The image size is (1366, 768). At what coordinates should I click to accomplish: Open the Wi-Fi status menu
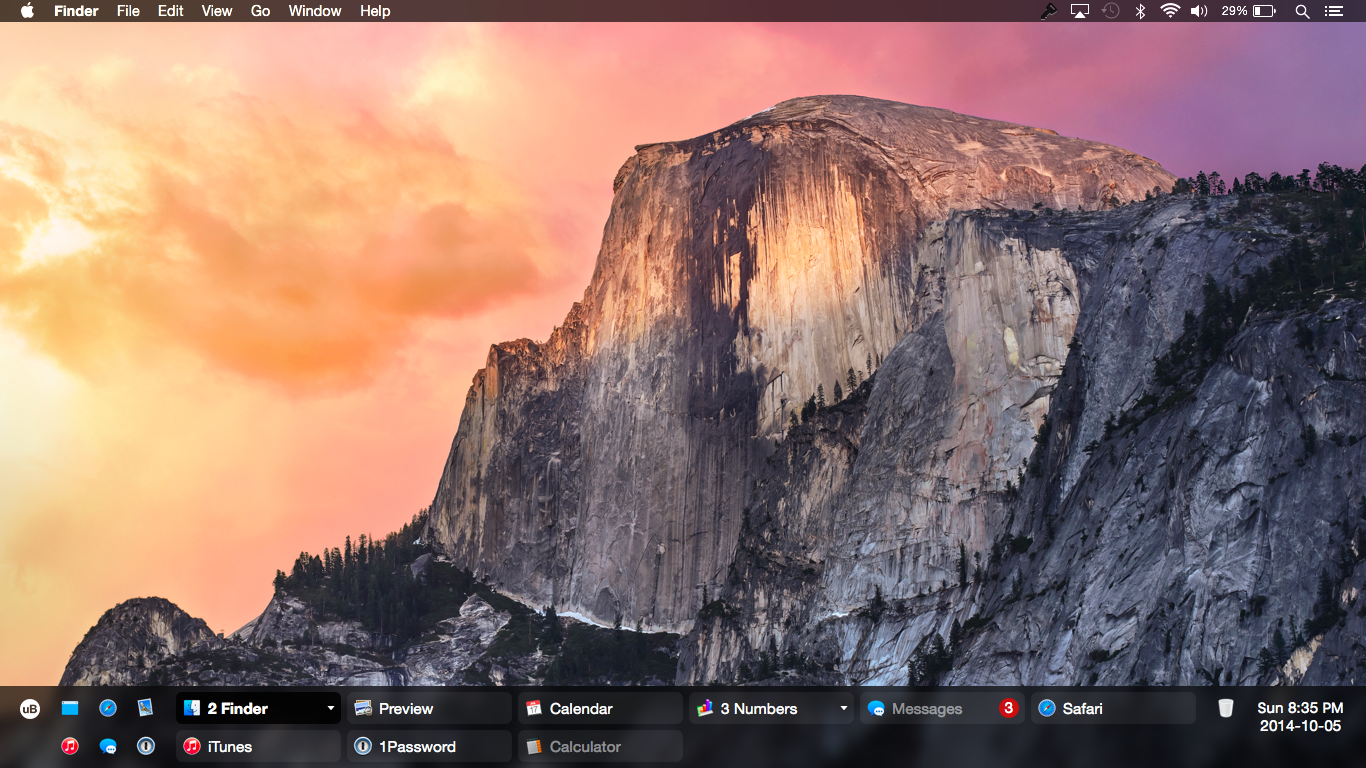tap(1170, 11)
